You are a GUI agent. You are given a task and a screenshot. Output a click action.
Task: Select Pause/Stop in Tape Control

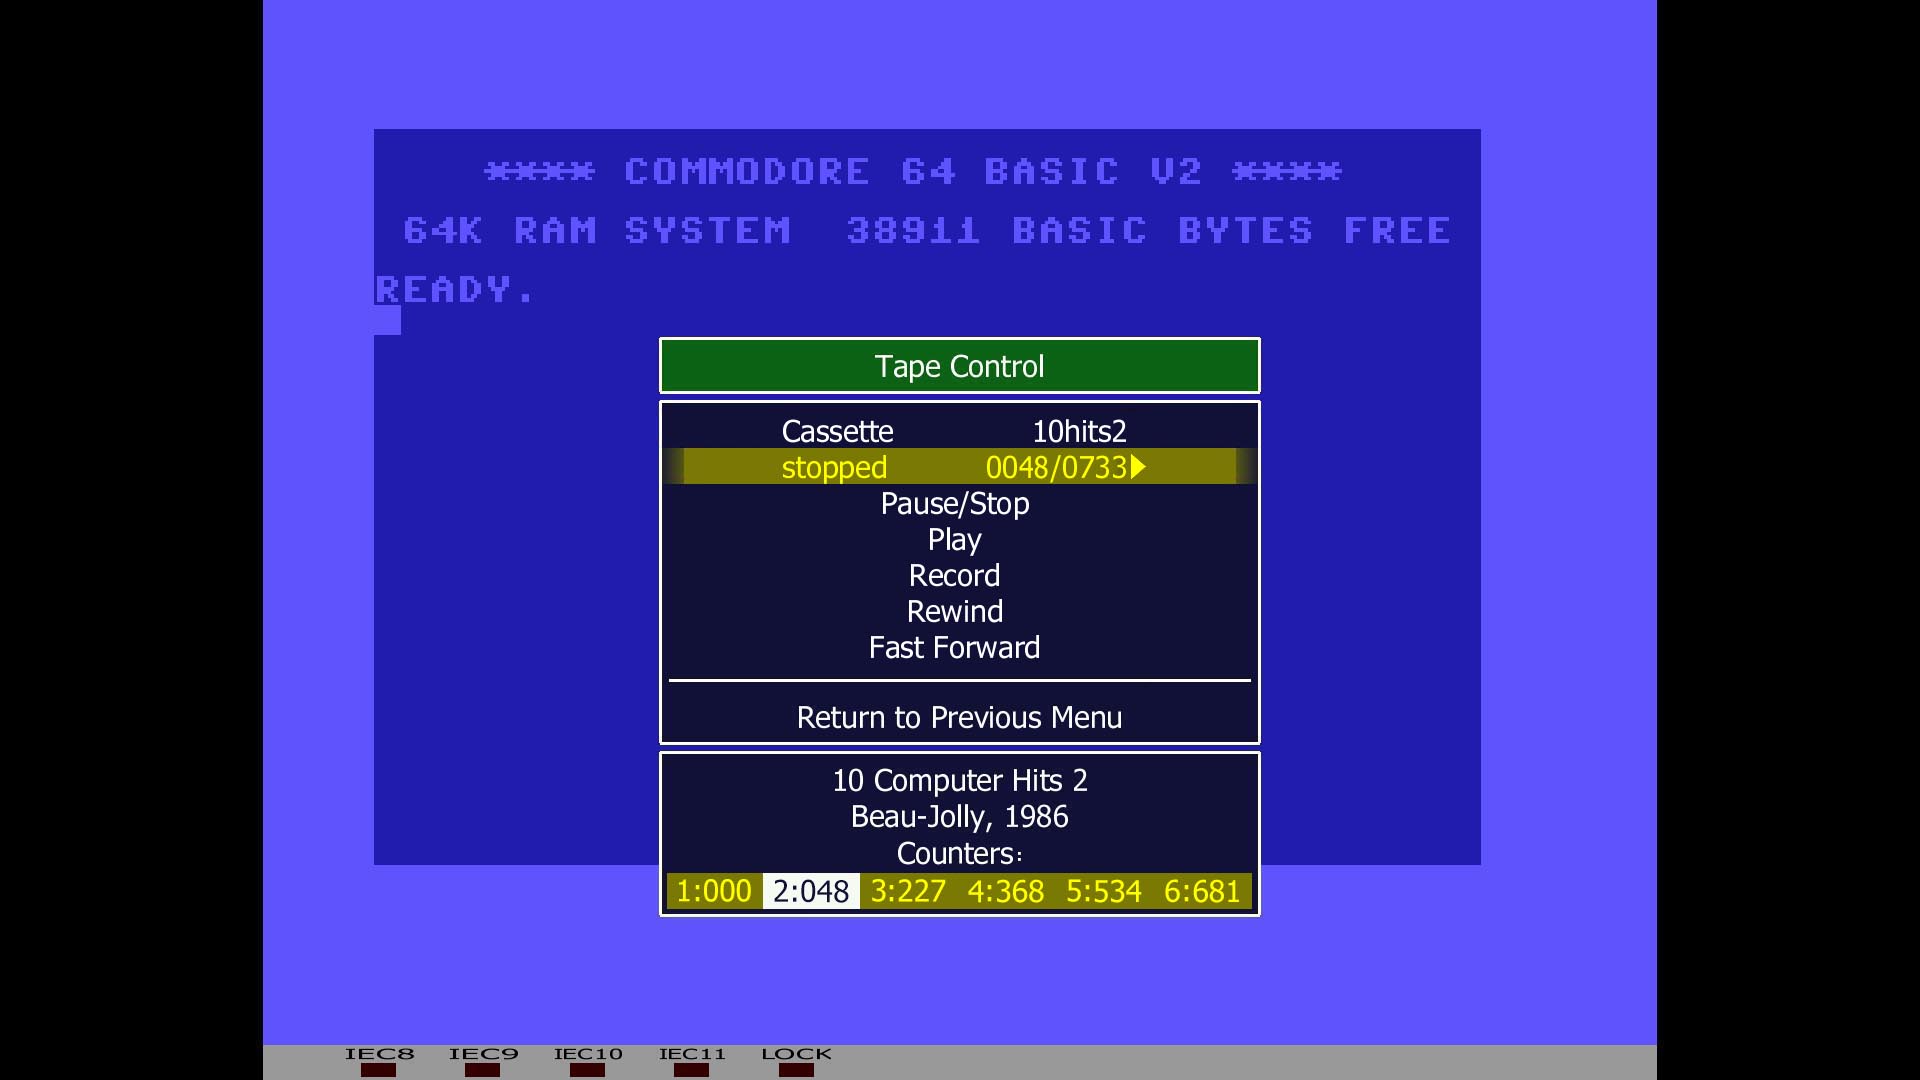pos(955,503)
